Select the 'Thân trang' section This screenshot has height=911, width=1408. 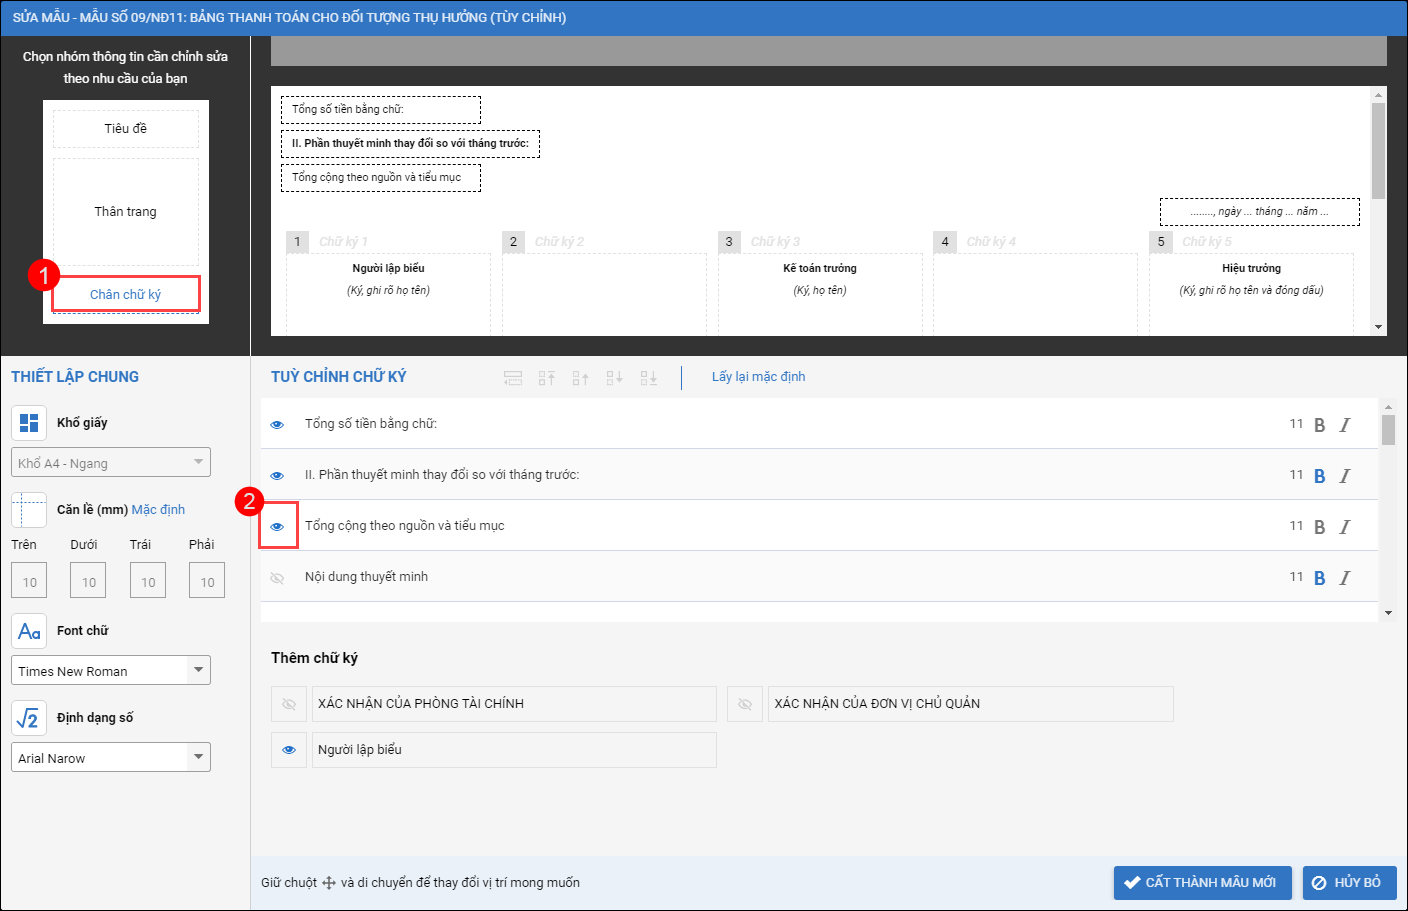[x=126, y=212]
